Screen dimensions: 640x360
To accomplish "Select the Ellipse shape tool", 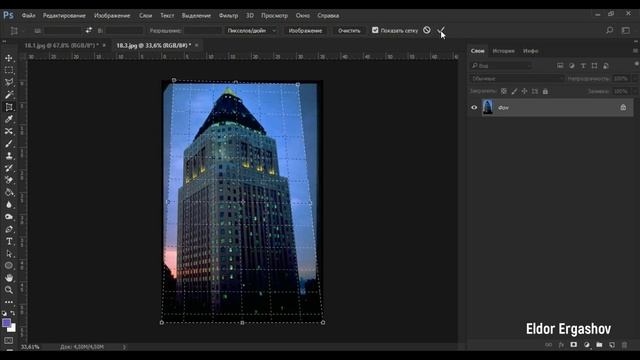I will [x=9, y=266].
